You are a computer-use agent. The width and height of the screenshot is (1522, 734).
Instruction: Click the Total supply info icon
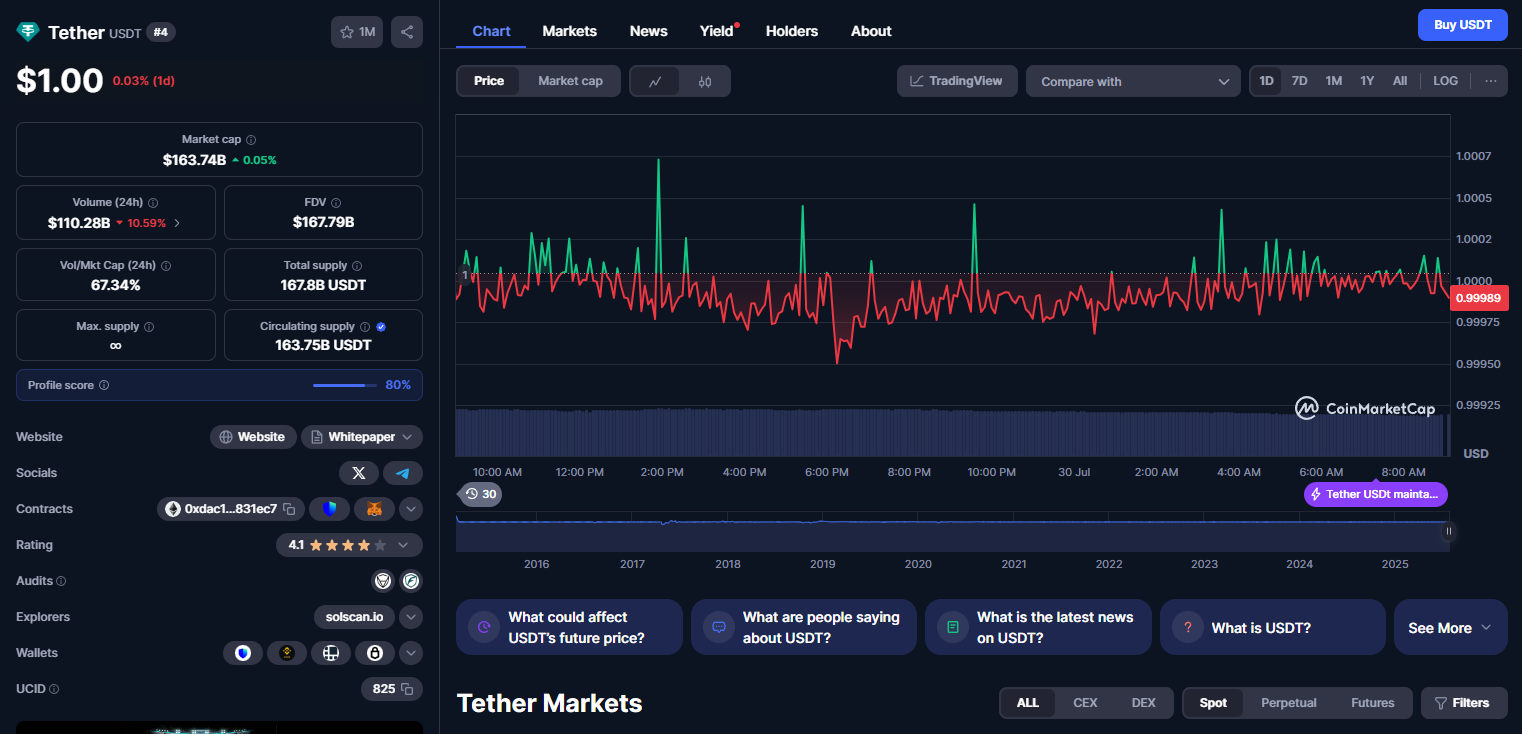click(x=357, y=266)
